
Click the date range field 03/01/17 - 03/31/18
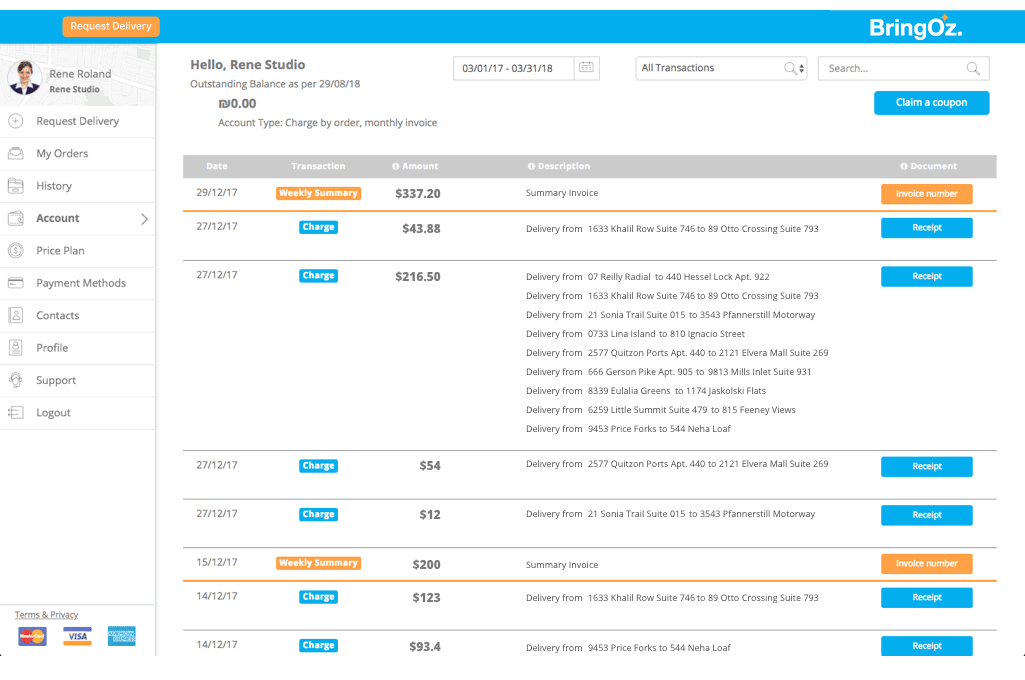513,68
